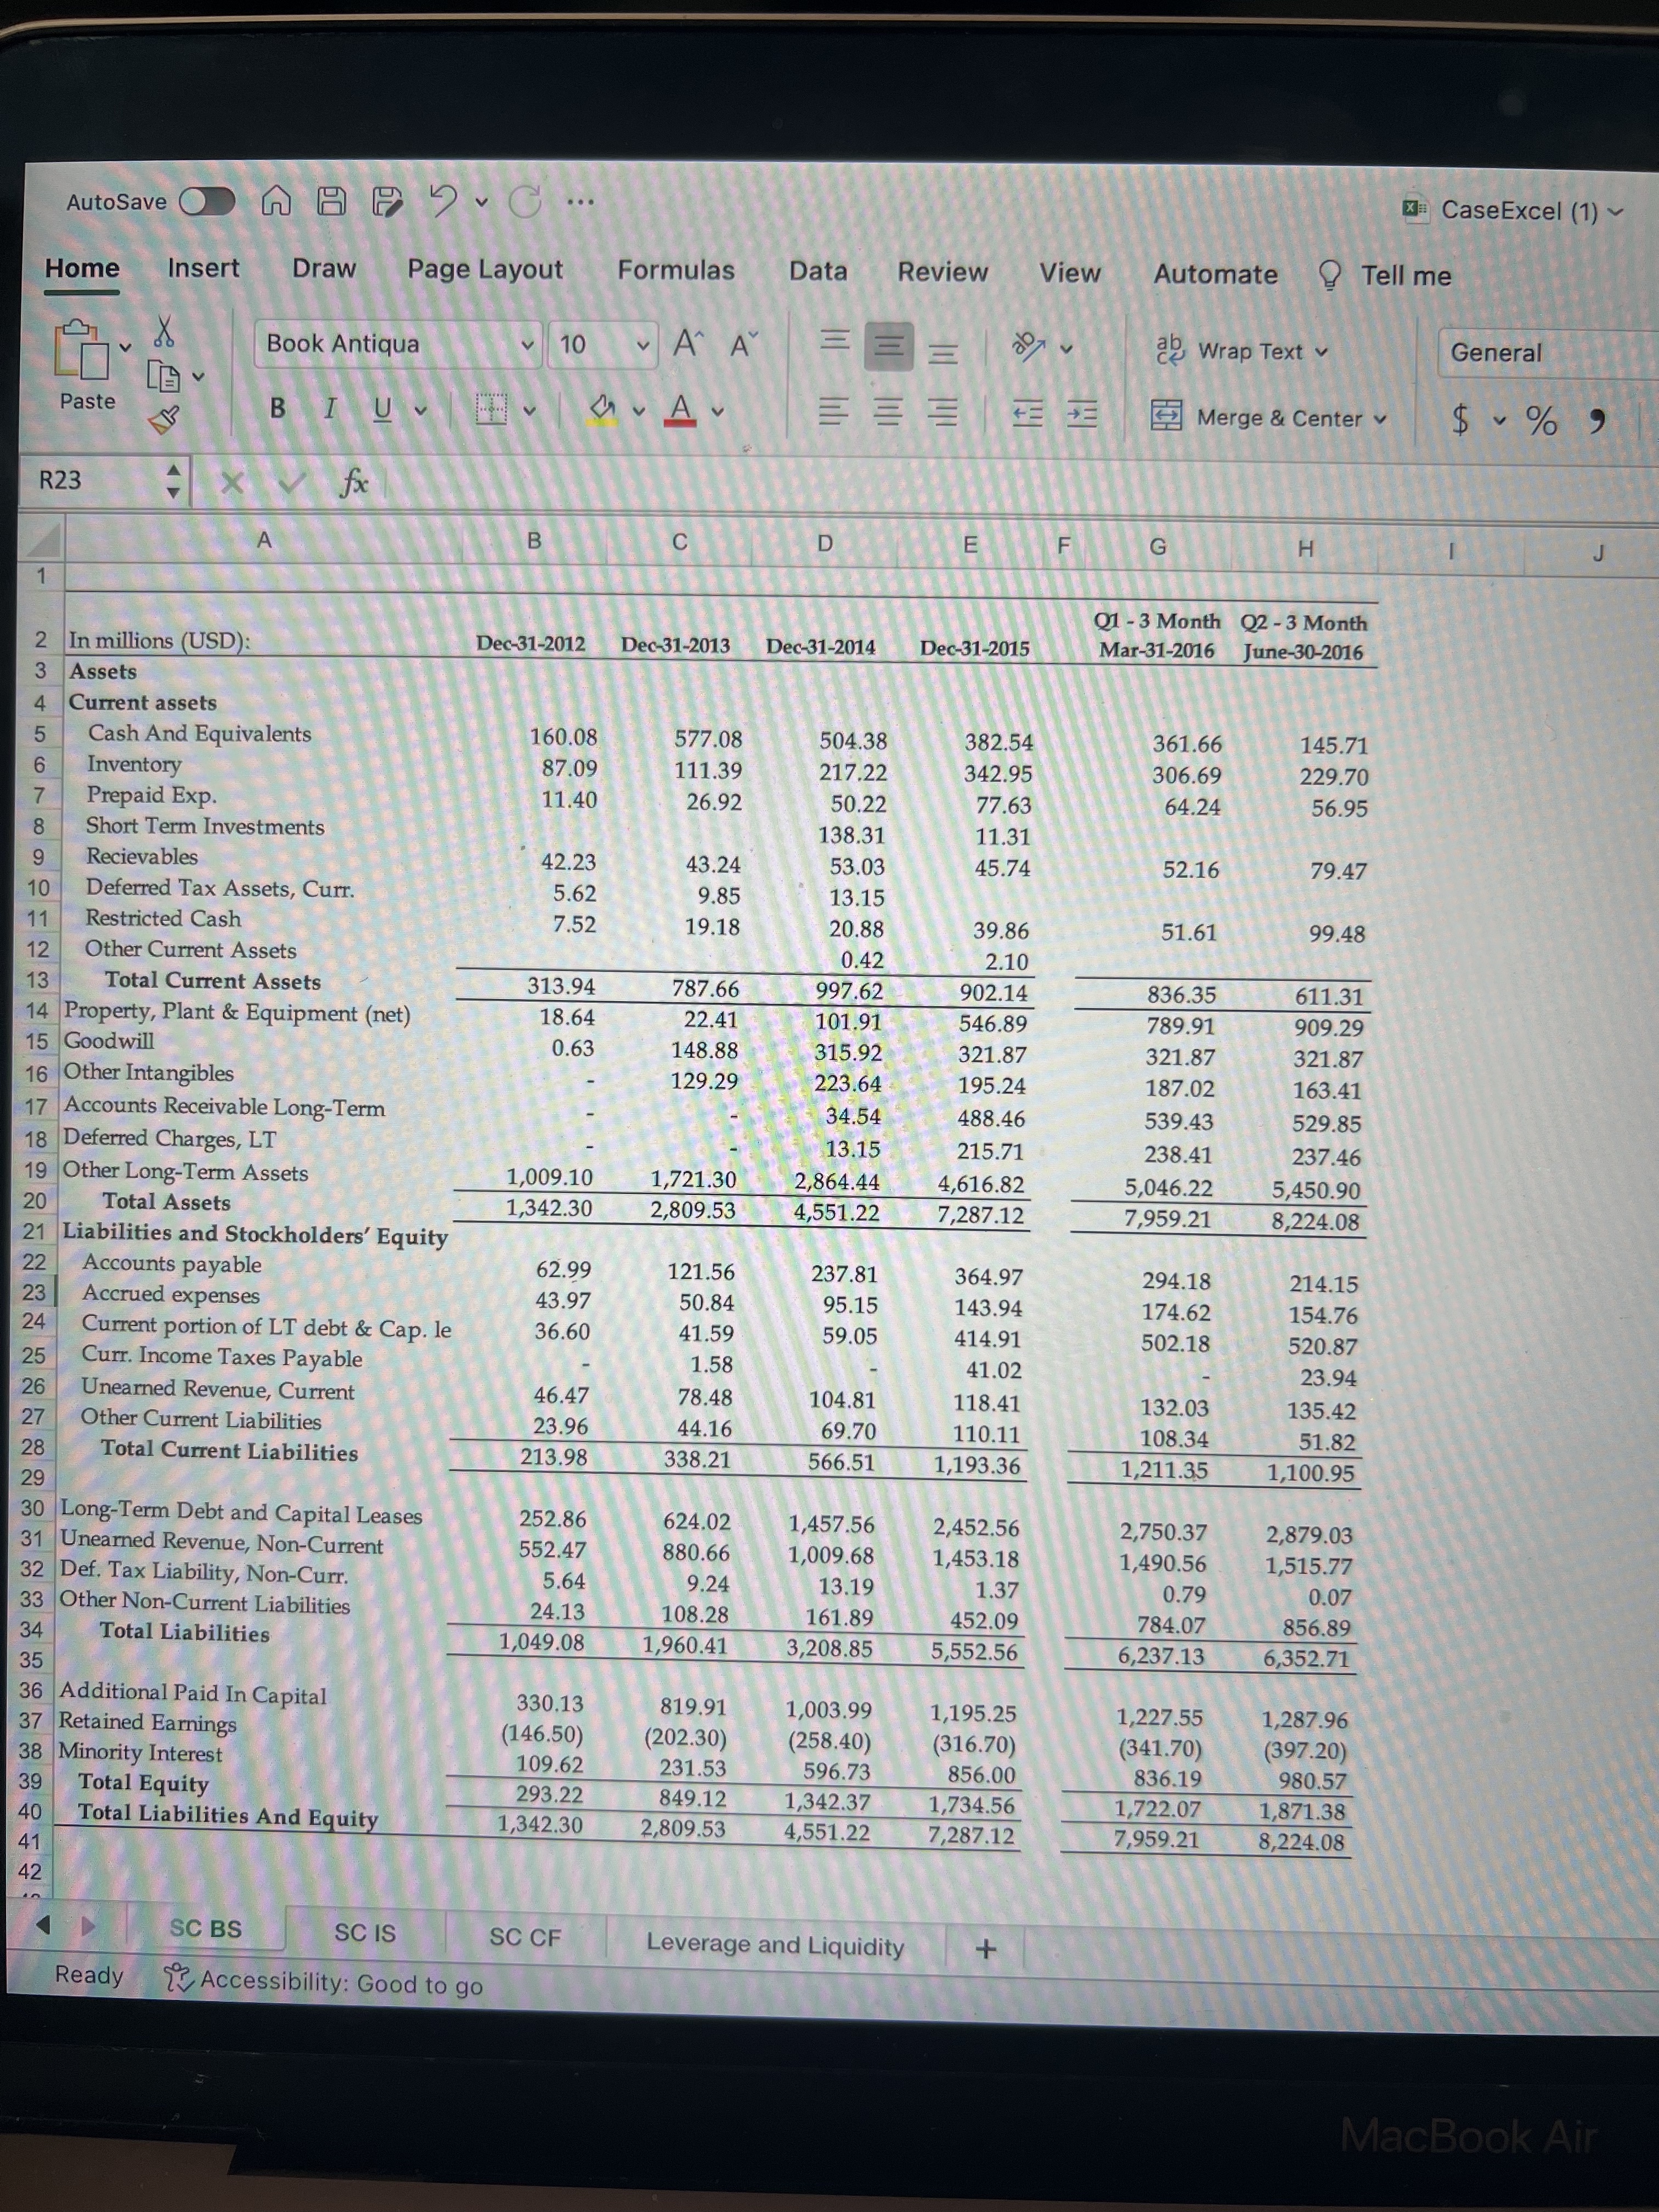Open the Book Antiqua font dropdown
The width and height of the screenshot is (1659, 2212).
coord(527,345)
